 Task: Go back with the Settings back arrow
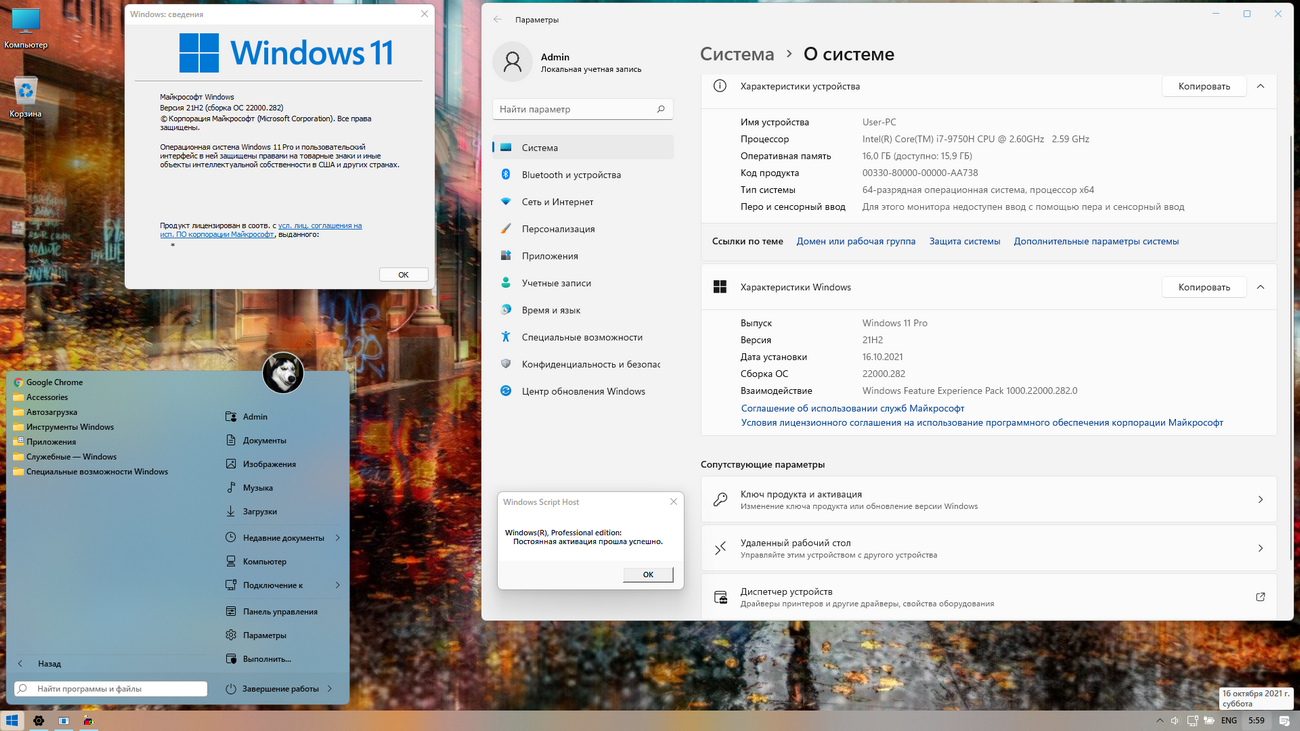coord(498,19)
